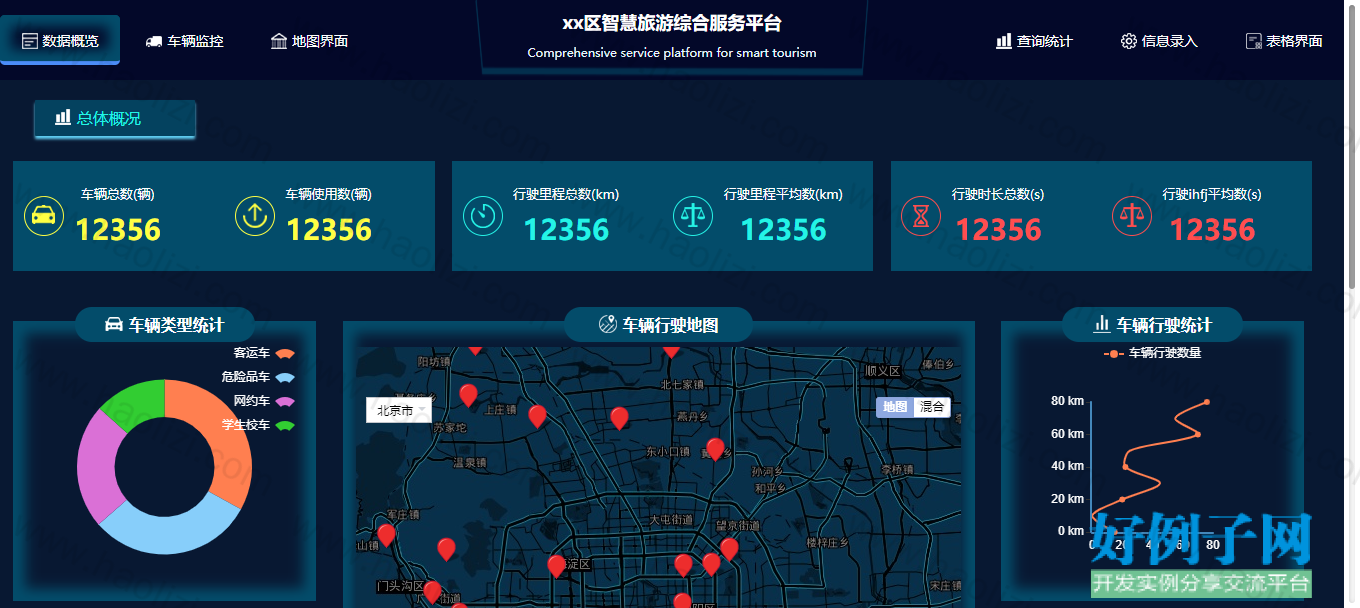The image size is (1360, 608).
Task: Click map marker beside 军庄镇
Action: coord(386,536)
